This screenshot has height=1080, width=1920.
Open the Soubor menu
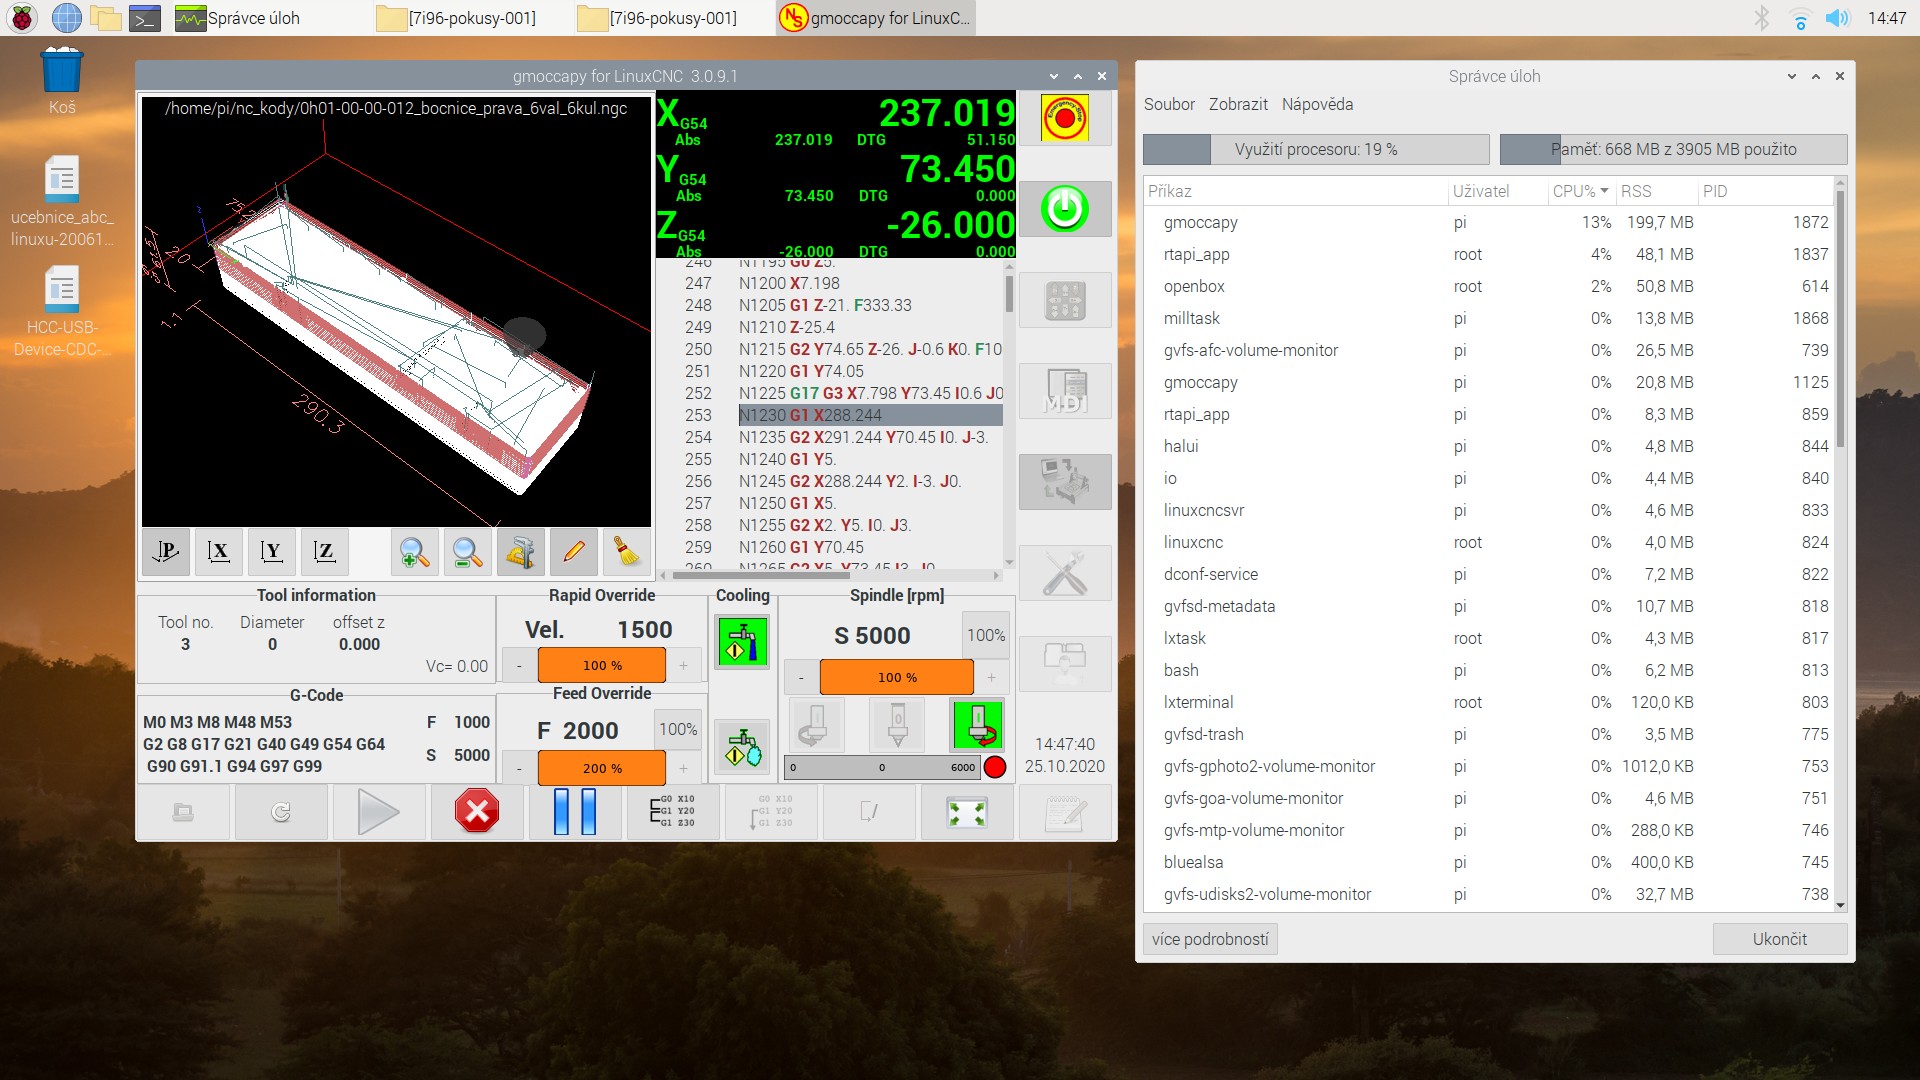[1169, 104]
